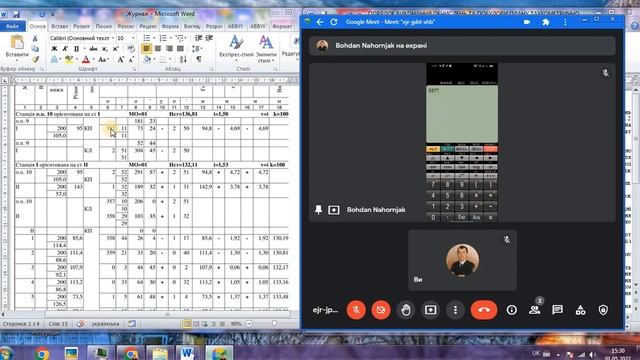The width and height of the screenshot is (640, 360).
Task: Toggle the show paragraph marks (¶) icon
Action: [x=199, y=60]
